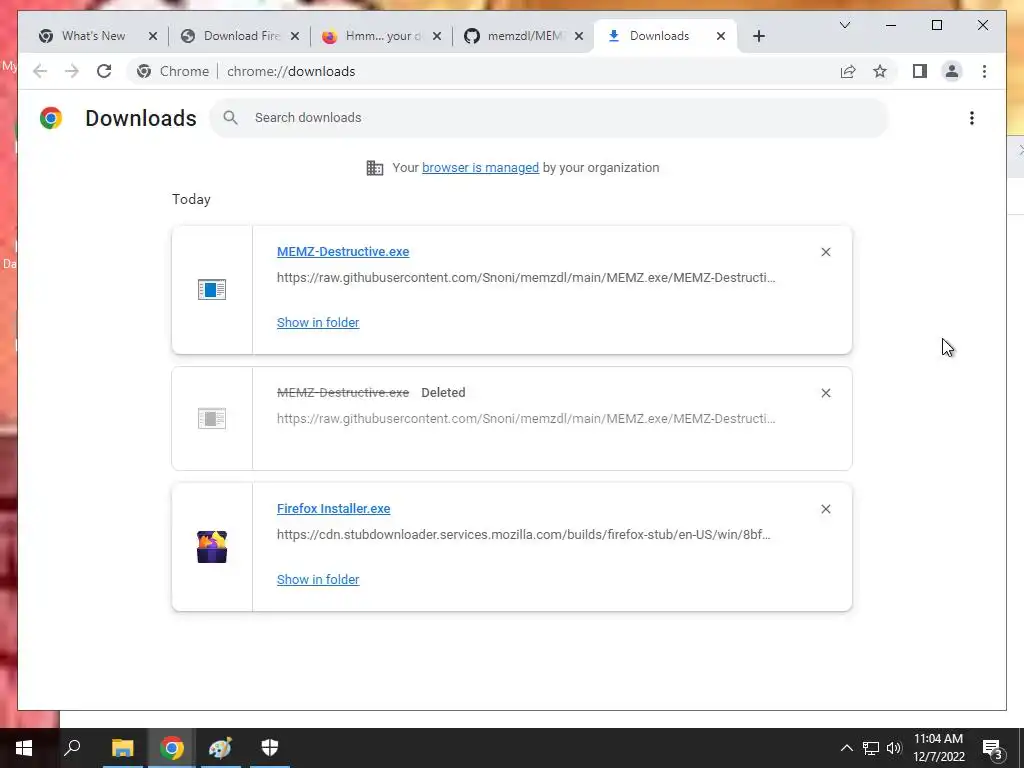
Task: Open a new tab with plus button
Action: coord(758,36)
